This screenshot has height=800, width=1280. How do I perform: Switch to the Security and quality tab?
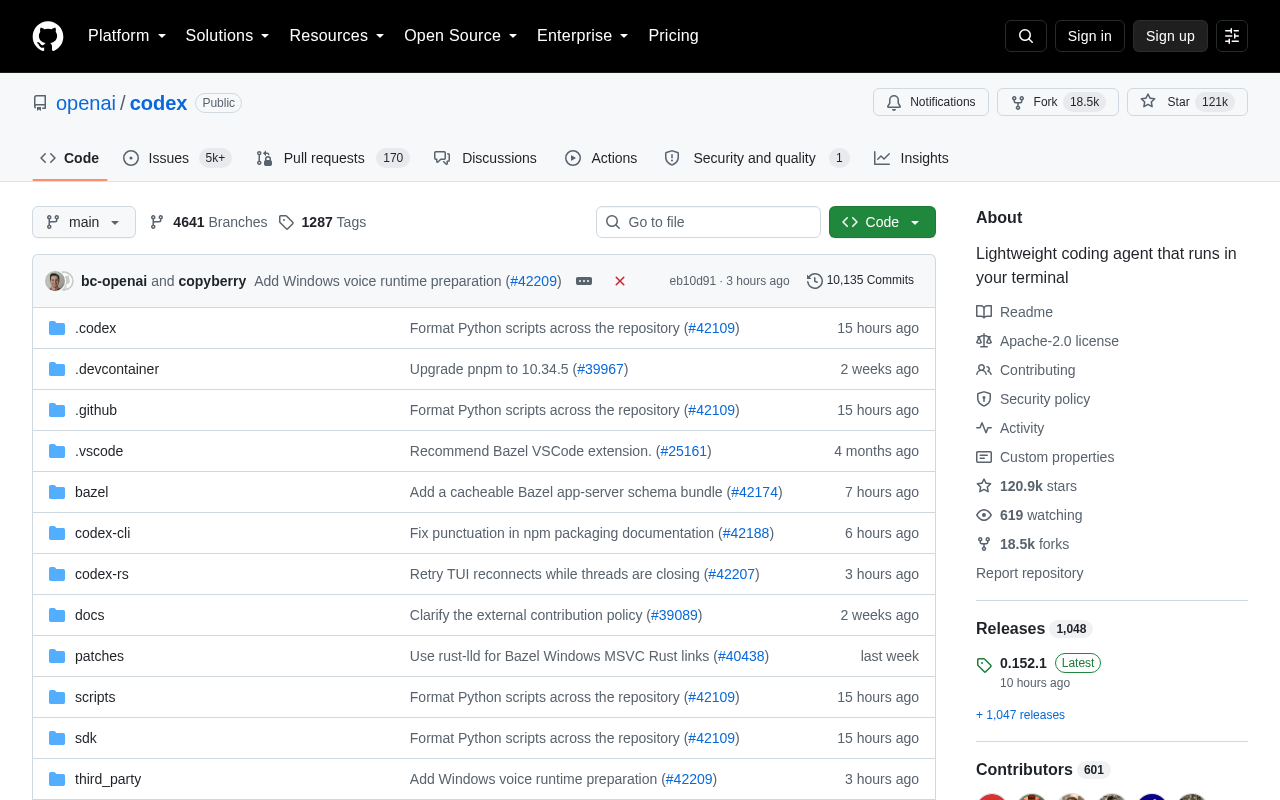coord(756,158)
